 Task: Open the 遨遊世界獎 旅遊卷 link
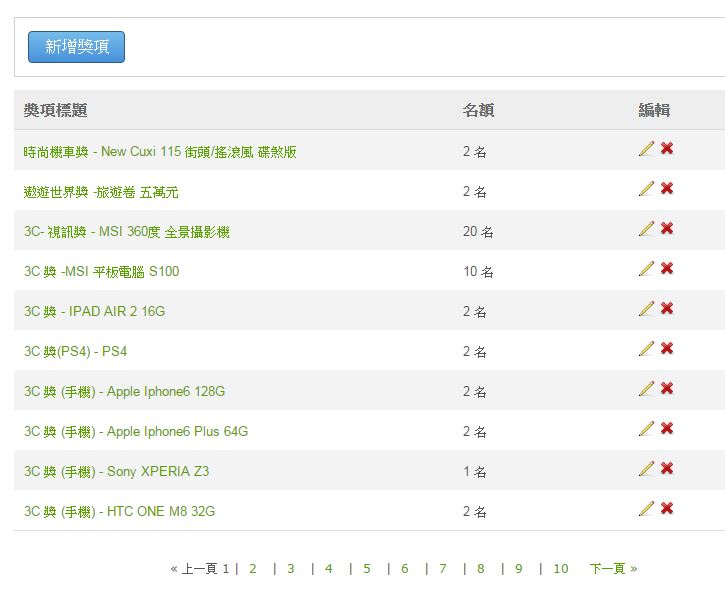[101, 192]
